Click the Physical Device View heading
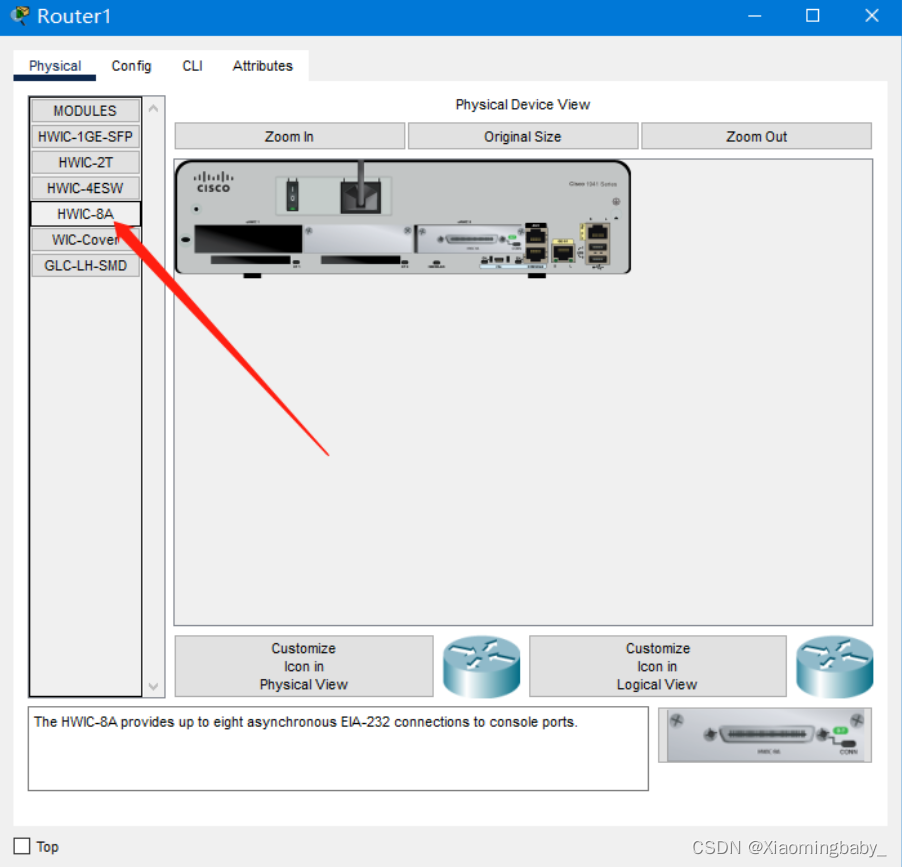902x867 pixels. pyautogui.click(x=522, y=104)
